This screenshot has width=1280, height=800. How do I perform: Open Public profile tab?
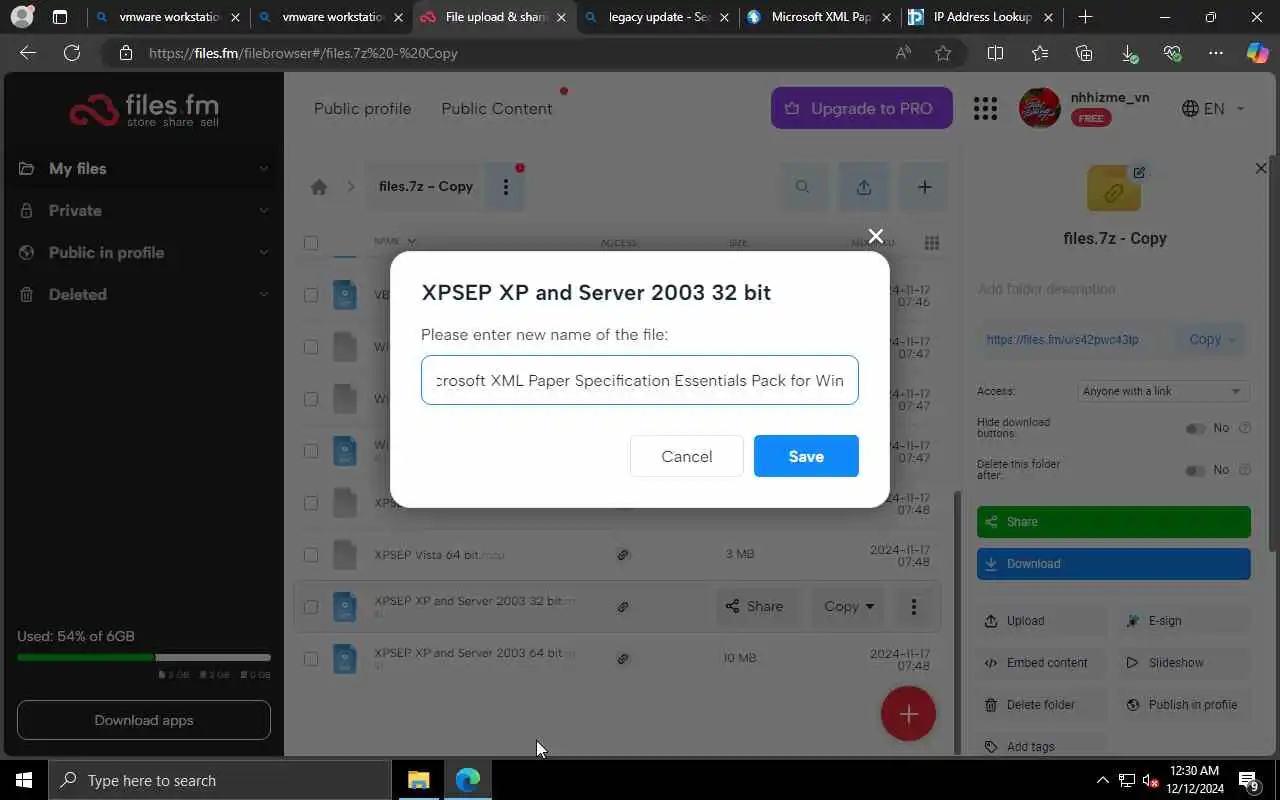pyautogui.click(x=362, y=108)
